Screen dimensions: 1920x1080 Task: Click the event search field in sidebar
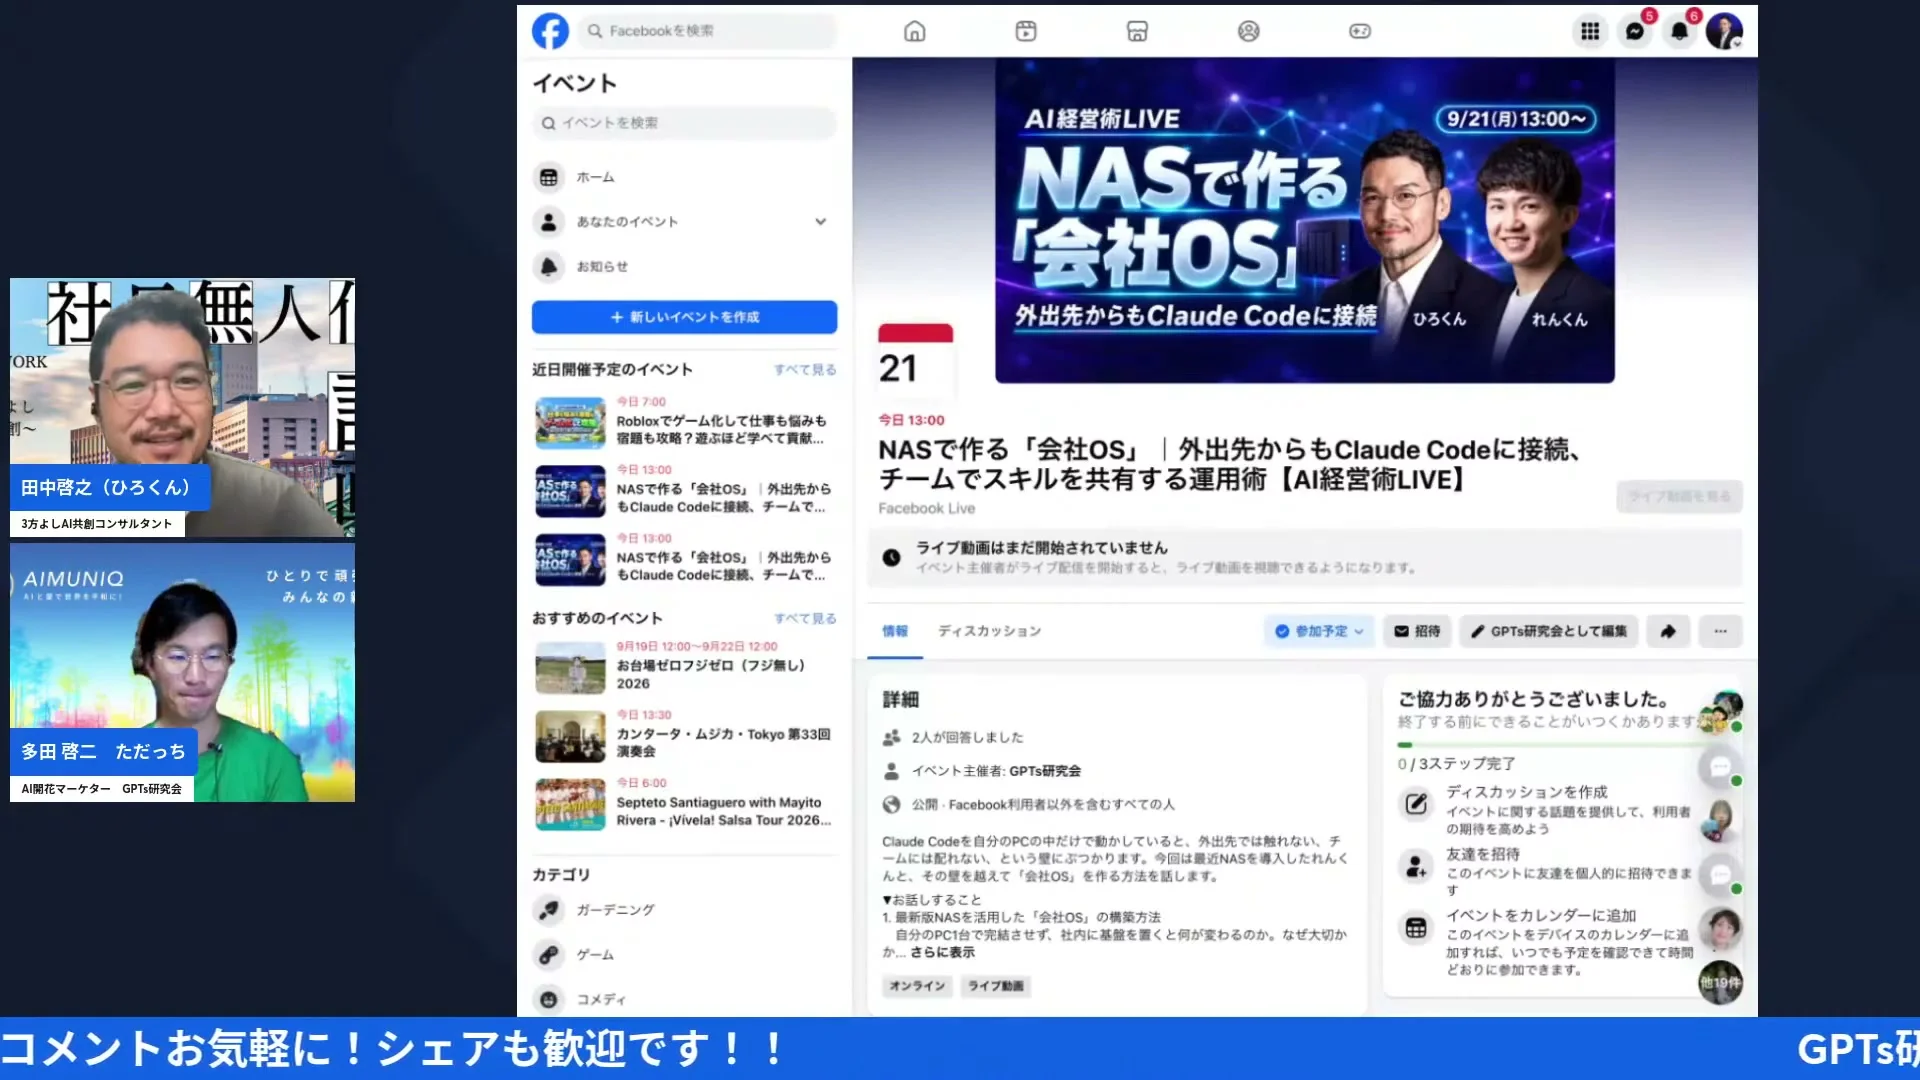click(684, 123)
